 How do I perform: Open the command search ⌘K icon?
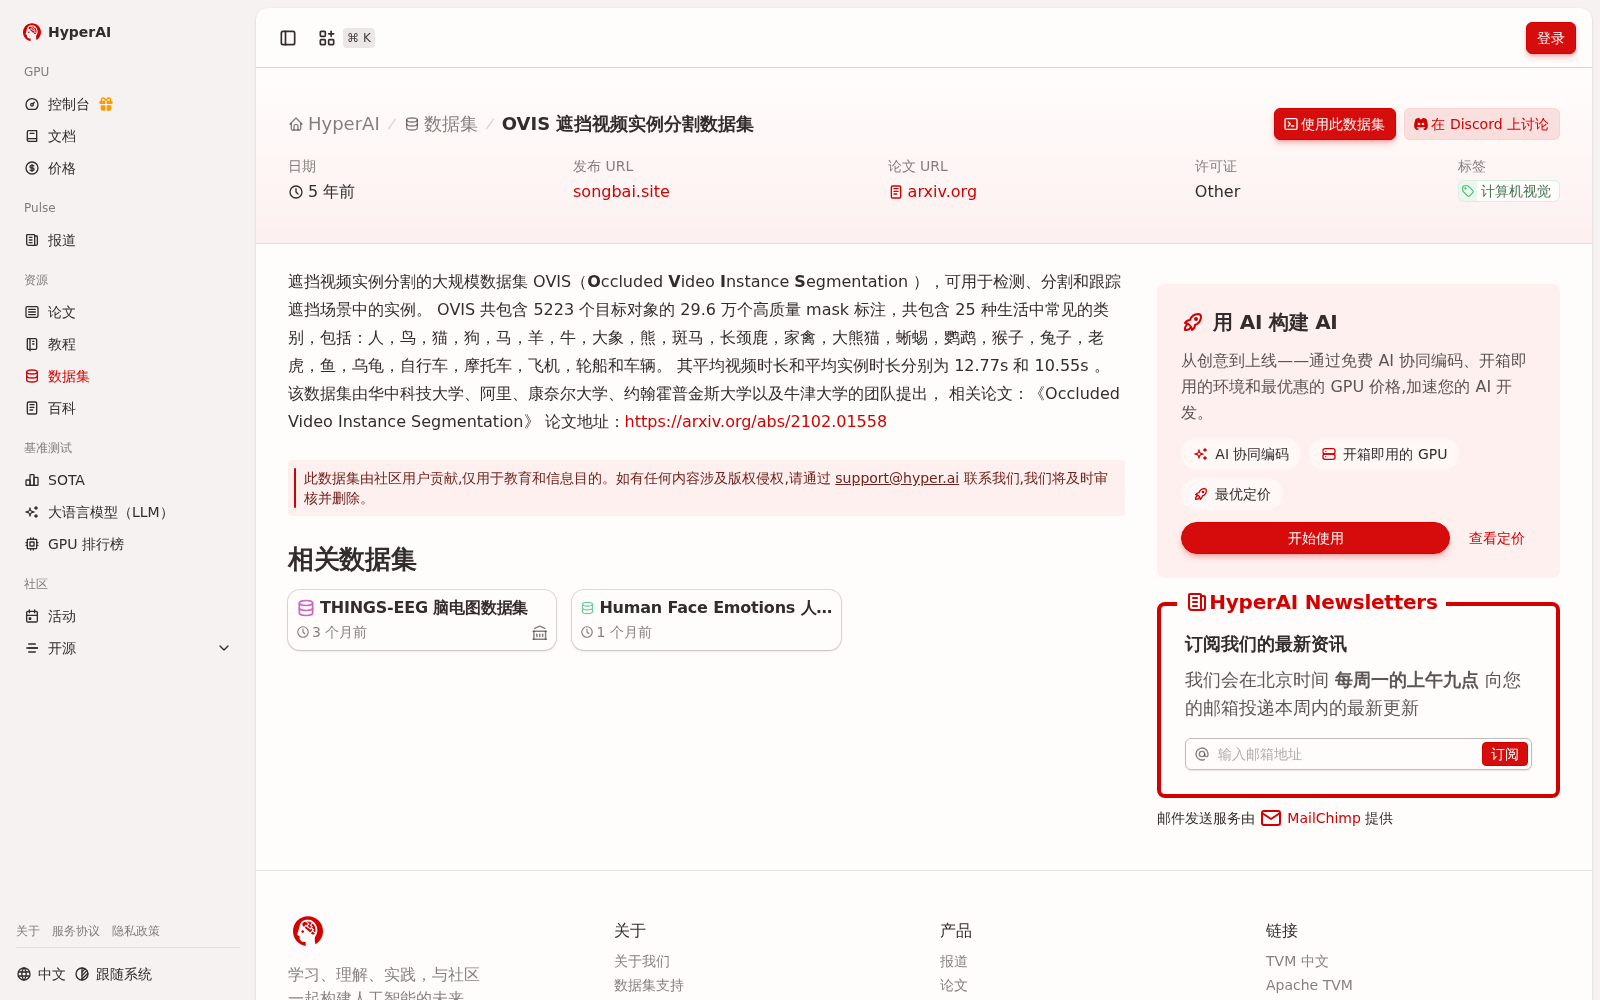click(x=327, y=38)
